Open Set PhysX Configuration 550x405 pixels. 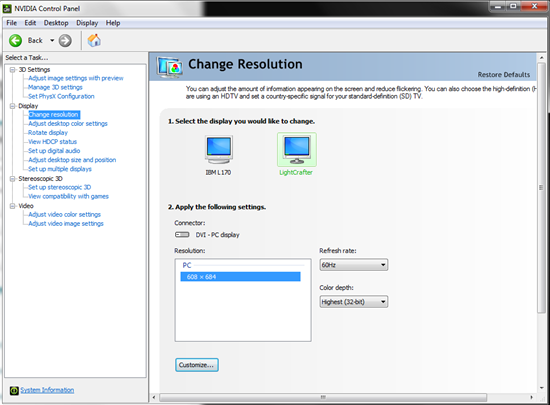61,96
